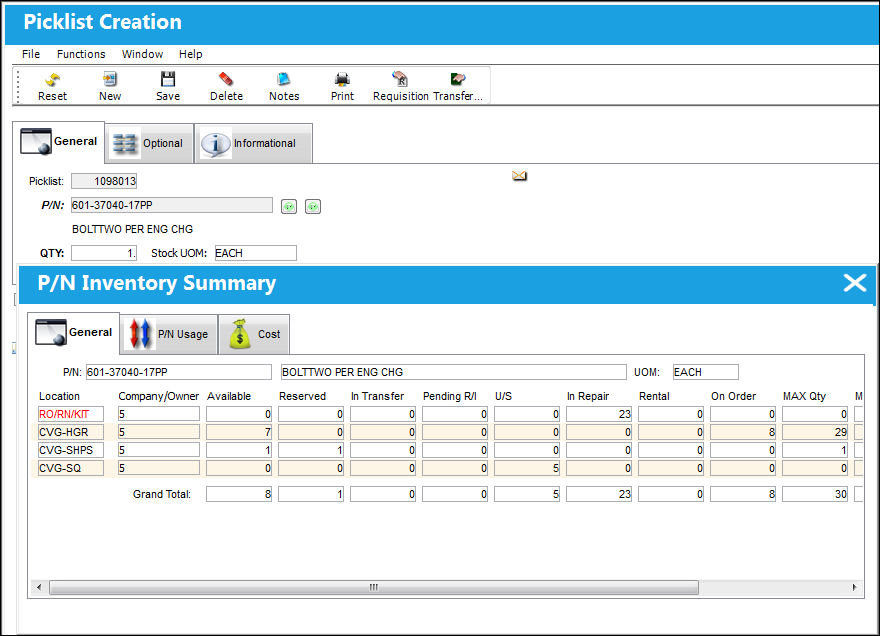This screenshot has height=636, width=880.
Task: Switch to the Informational tab
Action: [253, 144]
